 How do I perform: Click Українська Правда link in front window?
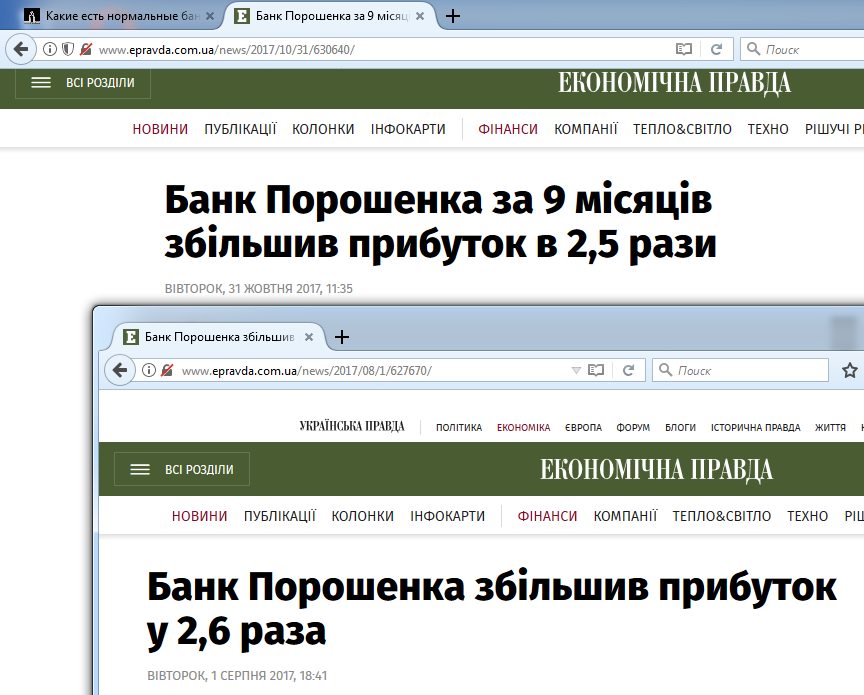352,426
